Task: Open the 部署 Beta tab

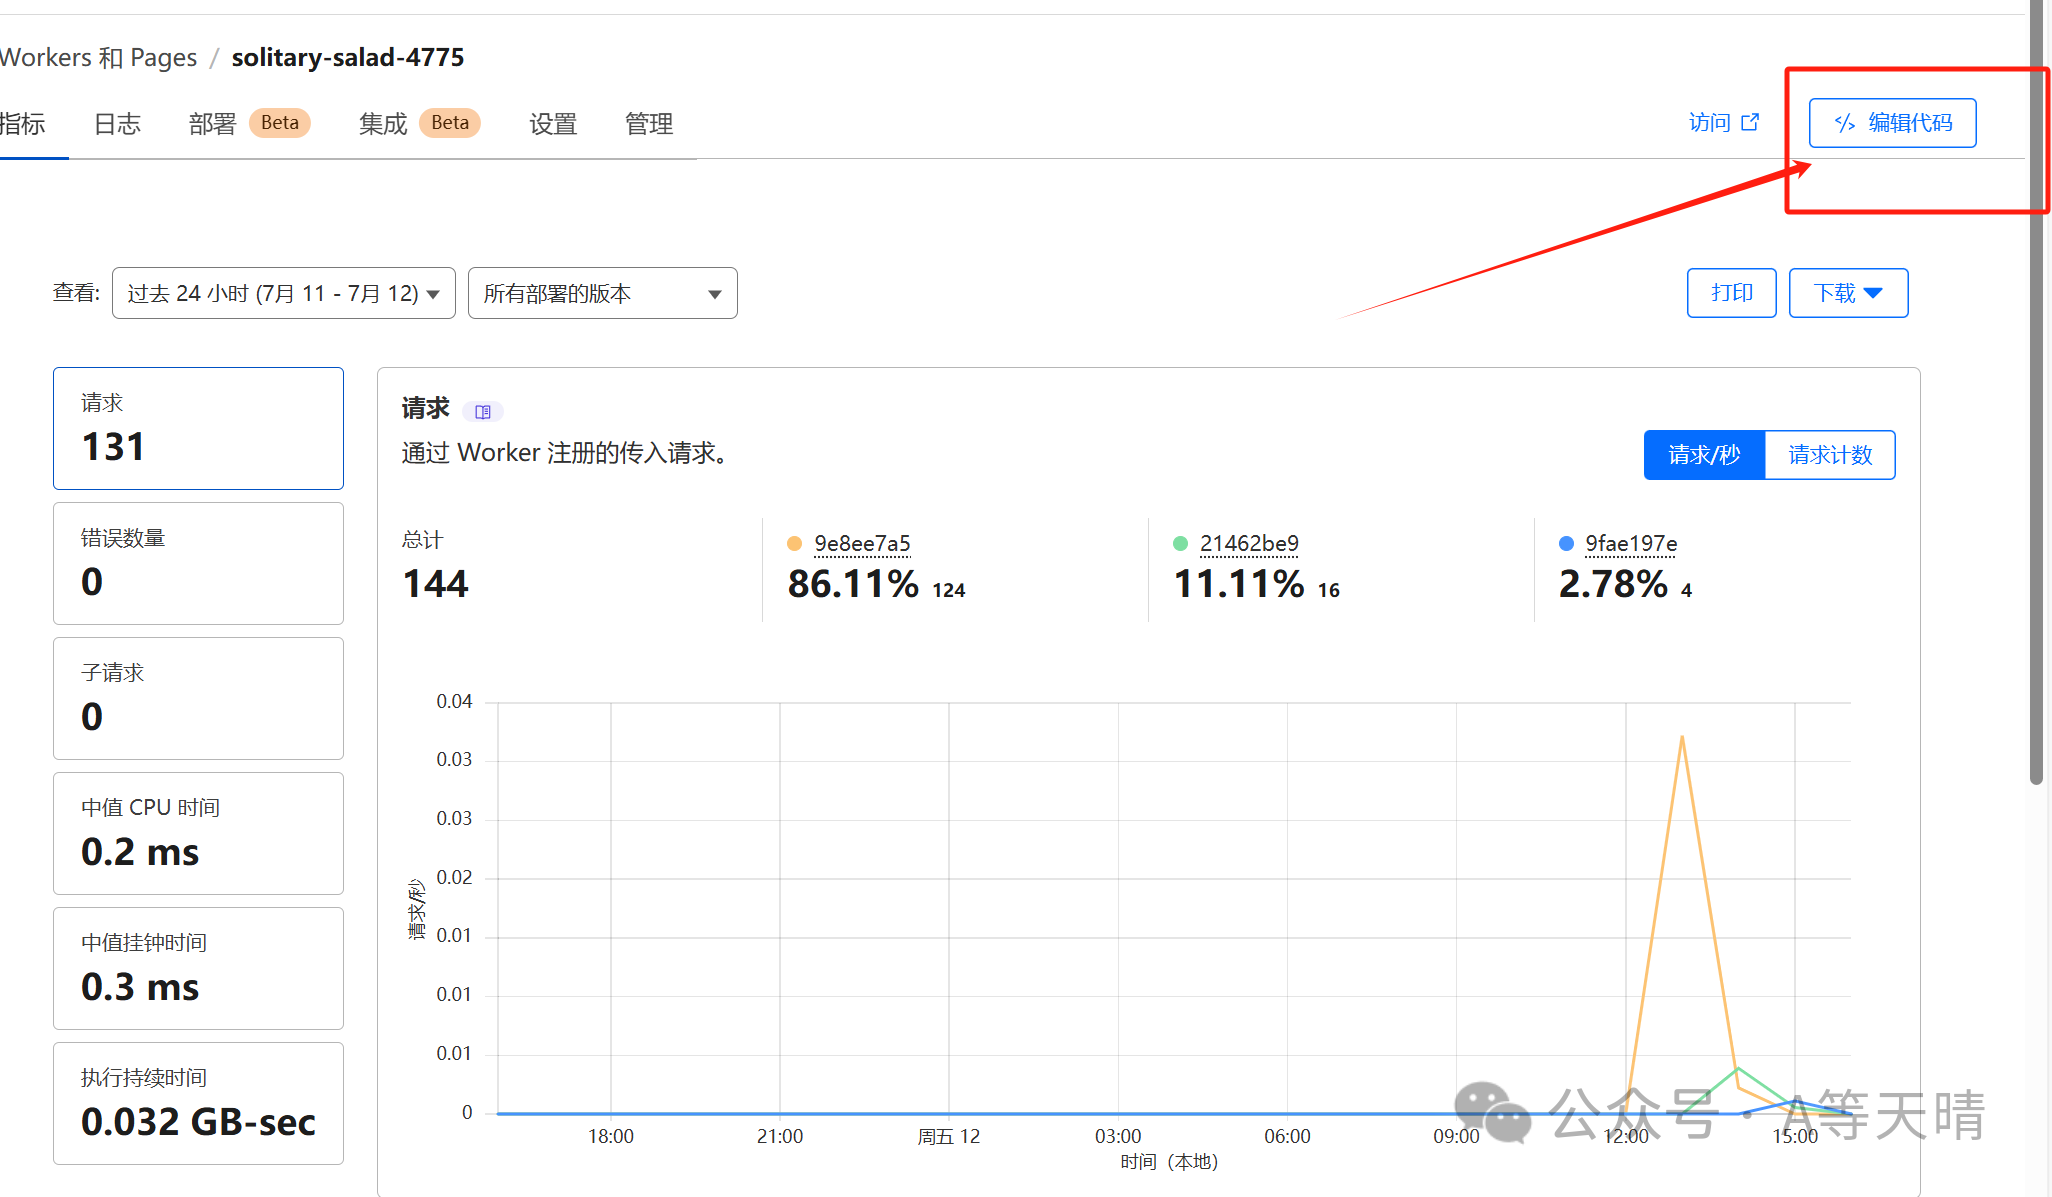Action: pos(249,123)
